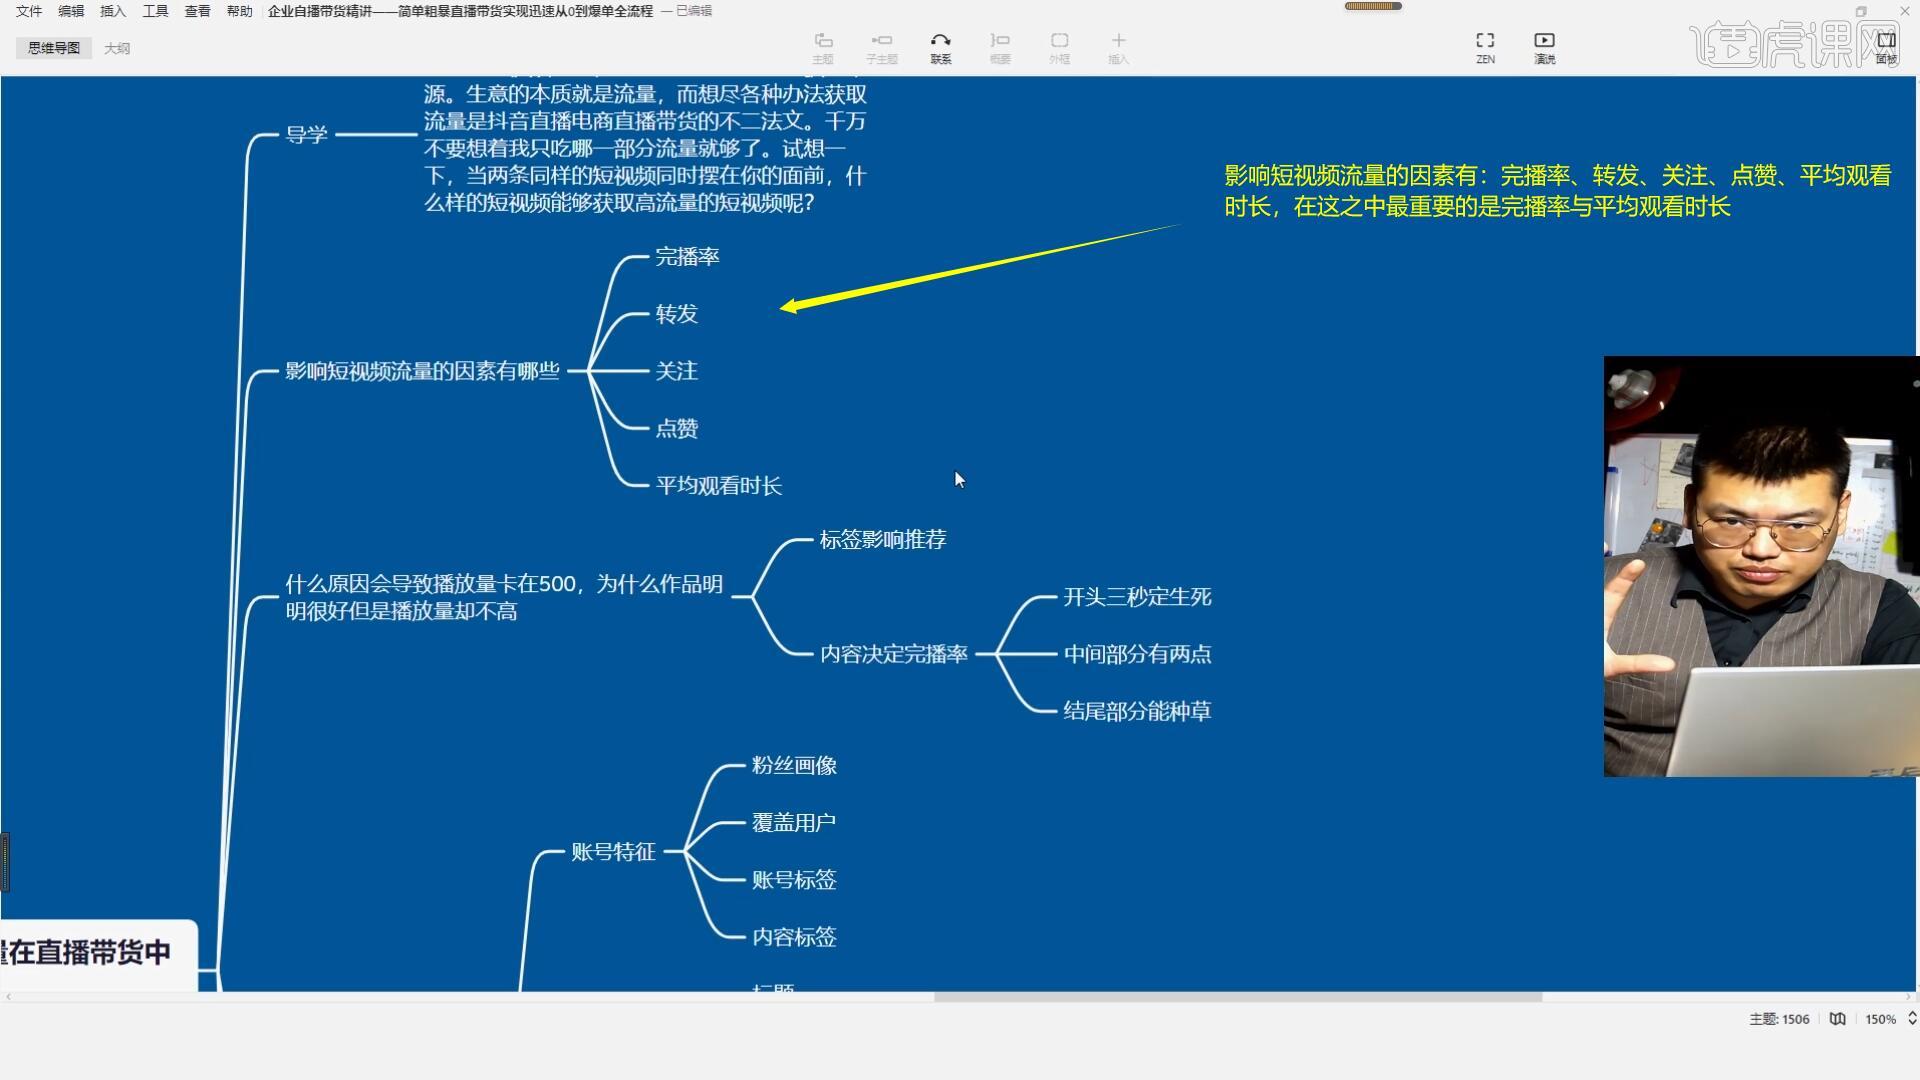Image resolution: width=1920 pixels, height=1080 pixels.
Task: Select the 影响短视频流量的因素有哪些 node
Action: click(x=422, y=371)
